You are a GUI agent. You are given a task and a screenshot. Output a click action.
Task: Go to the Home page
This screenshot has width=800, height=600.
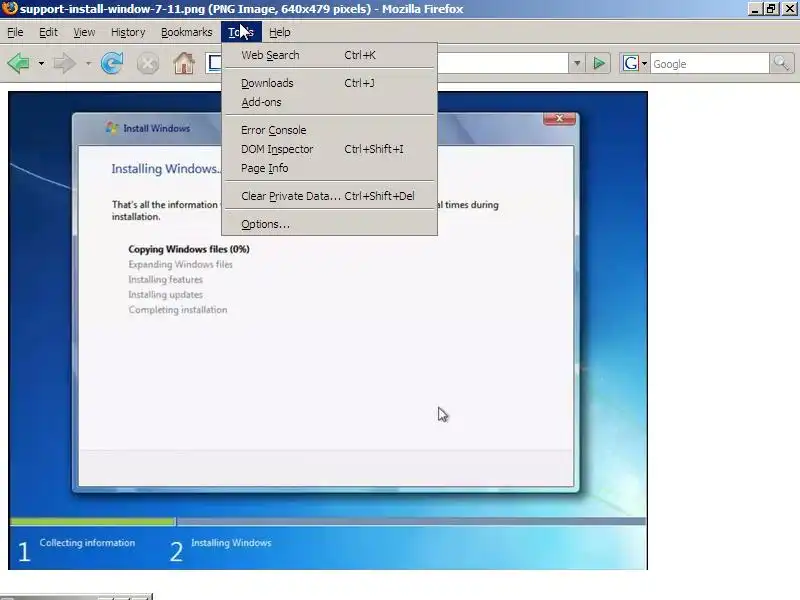[184, 64]
